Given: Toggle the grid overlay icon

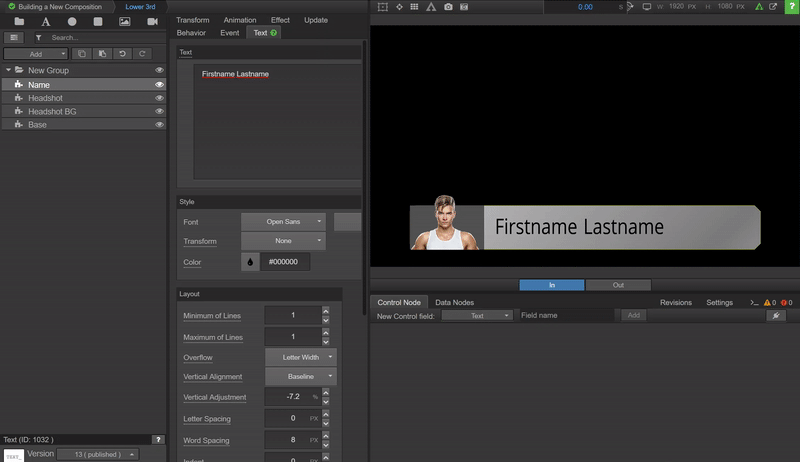Looking at the screenshot, I should (x=414, y=7).
